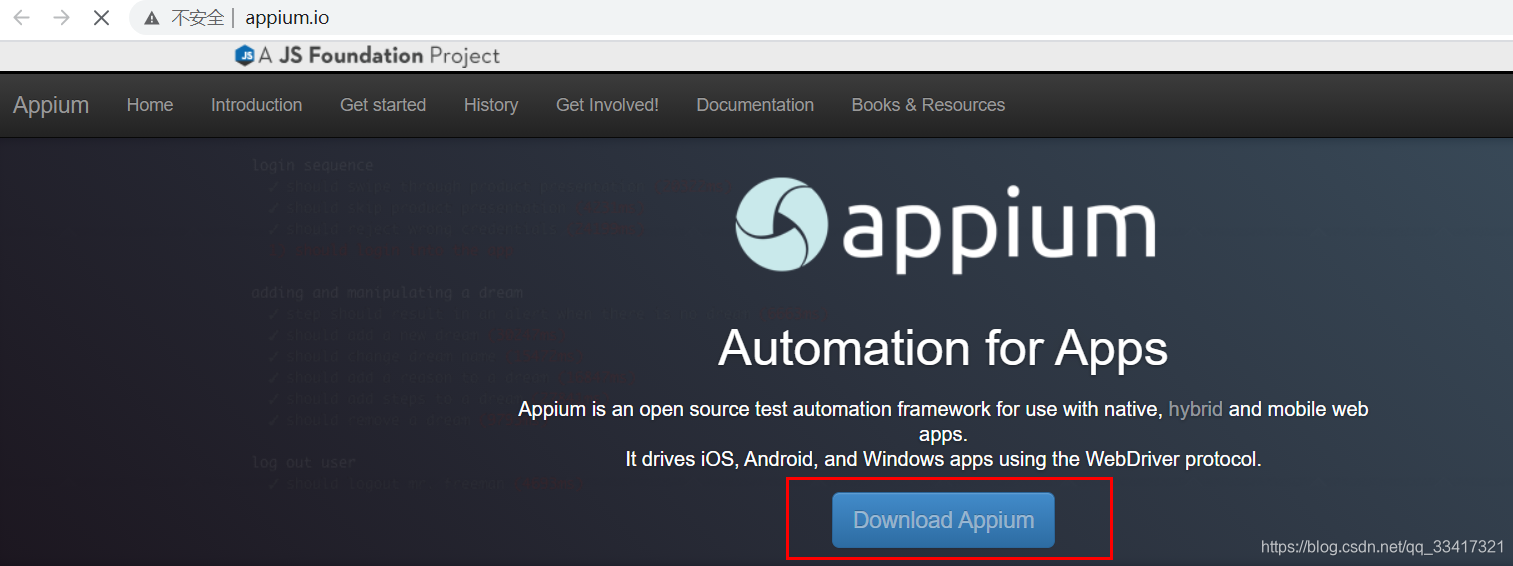Screen dimensions: 1513x566
Task: Click the not-secure warning triangle icon
Action: (151, 18)
